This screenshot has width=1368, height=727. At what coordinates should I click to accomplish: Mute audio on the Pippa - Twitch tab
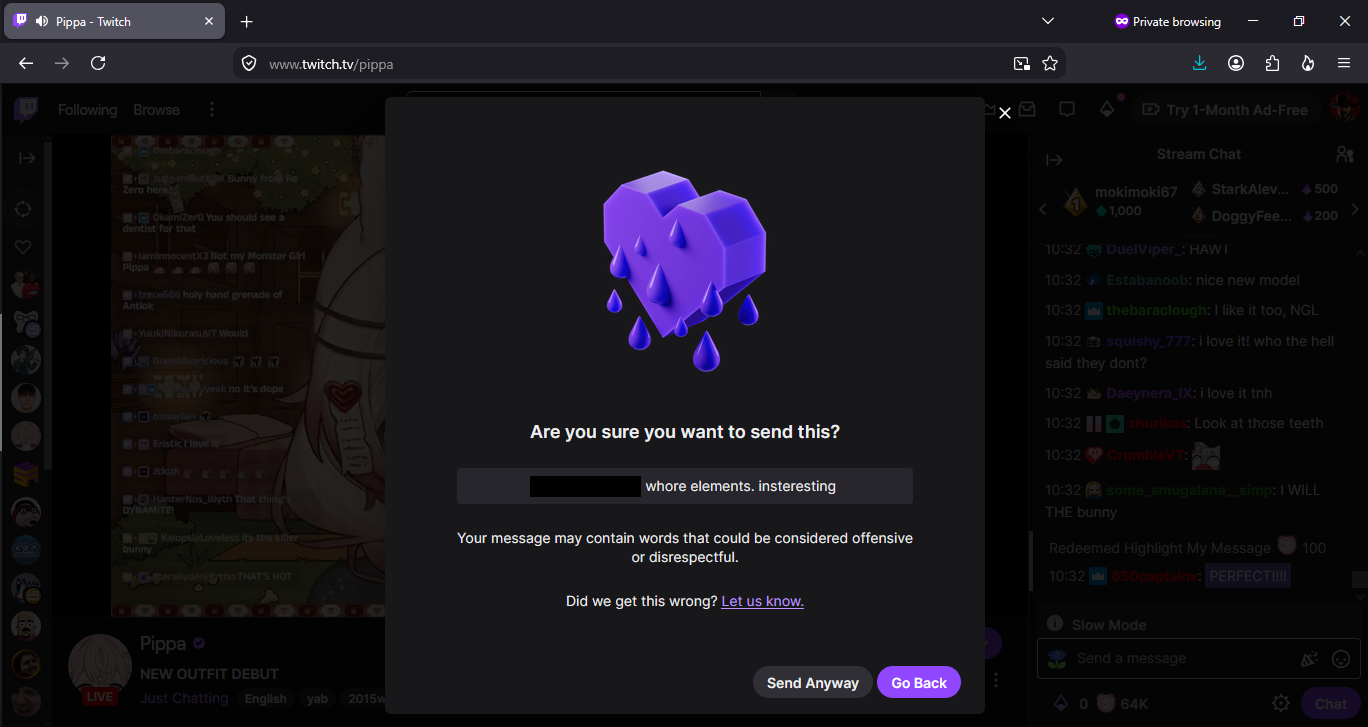41,21
